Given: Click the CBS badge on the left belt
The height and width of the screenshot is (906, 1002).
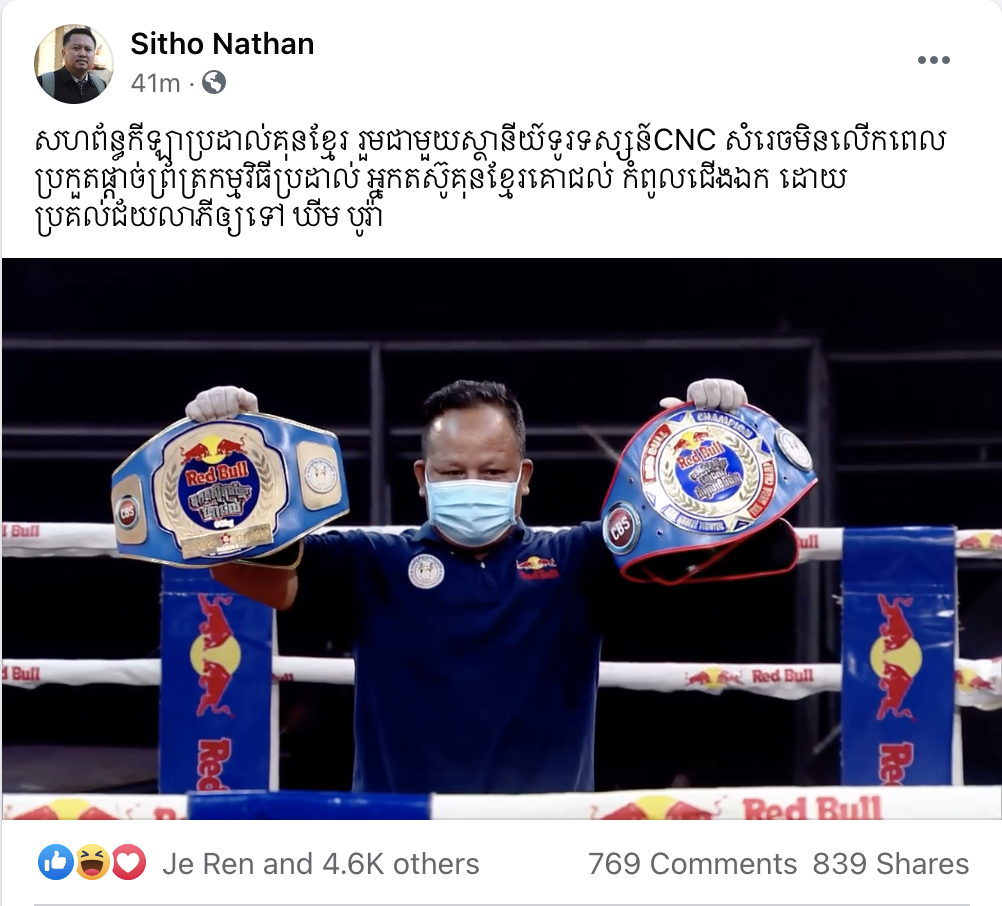Looking at the screenshot, I should [127, 514].
